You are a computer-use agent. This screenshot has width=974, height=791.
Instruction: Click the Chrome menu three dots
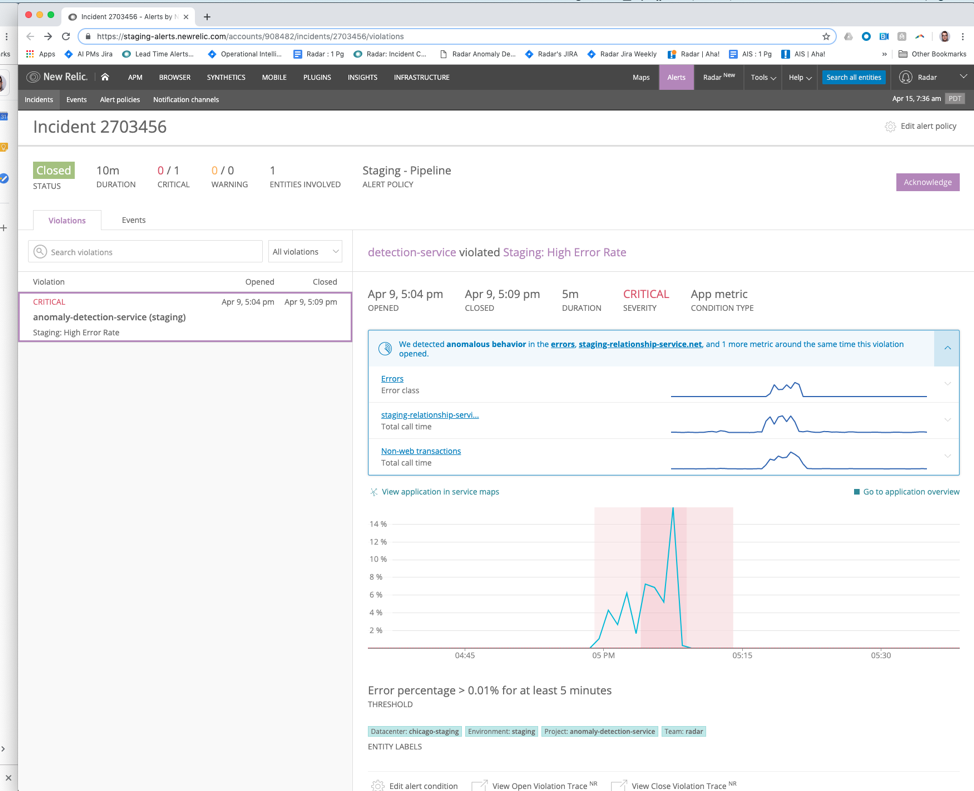coord(963,37)
